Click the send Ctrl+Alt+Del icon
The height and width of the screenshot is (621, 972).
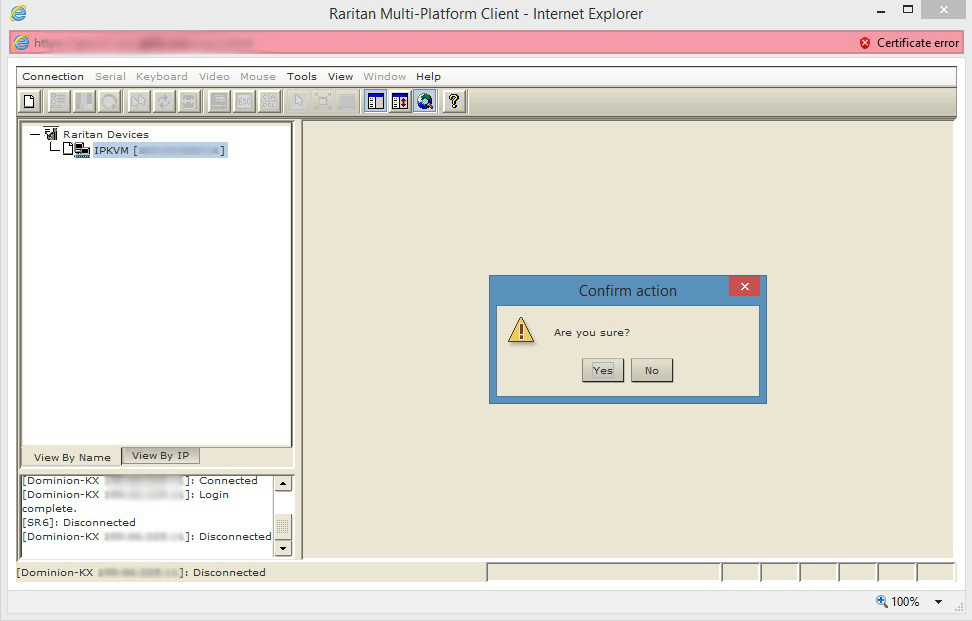pos(269,101)
